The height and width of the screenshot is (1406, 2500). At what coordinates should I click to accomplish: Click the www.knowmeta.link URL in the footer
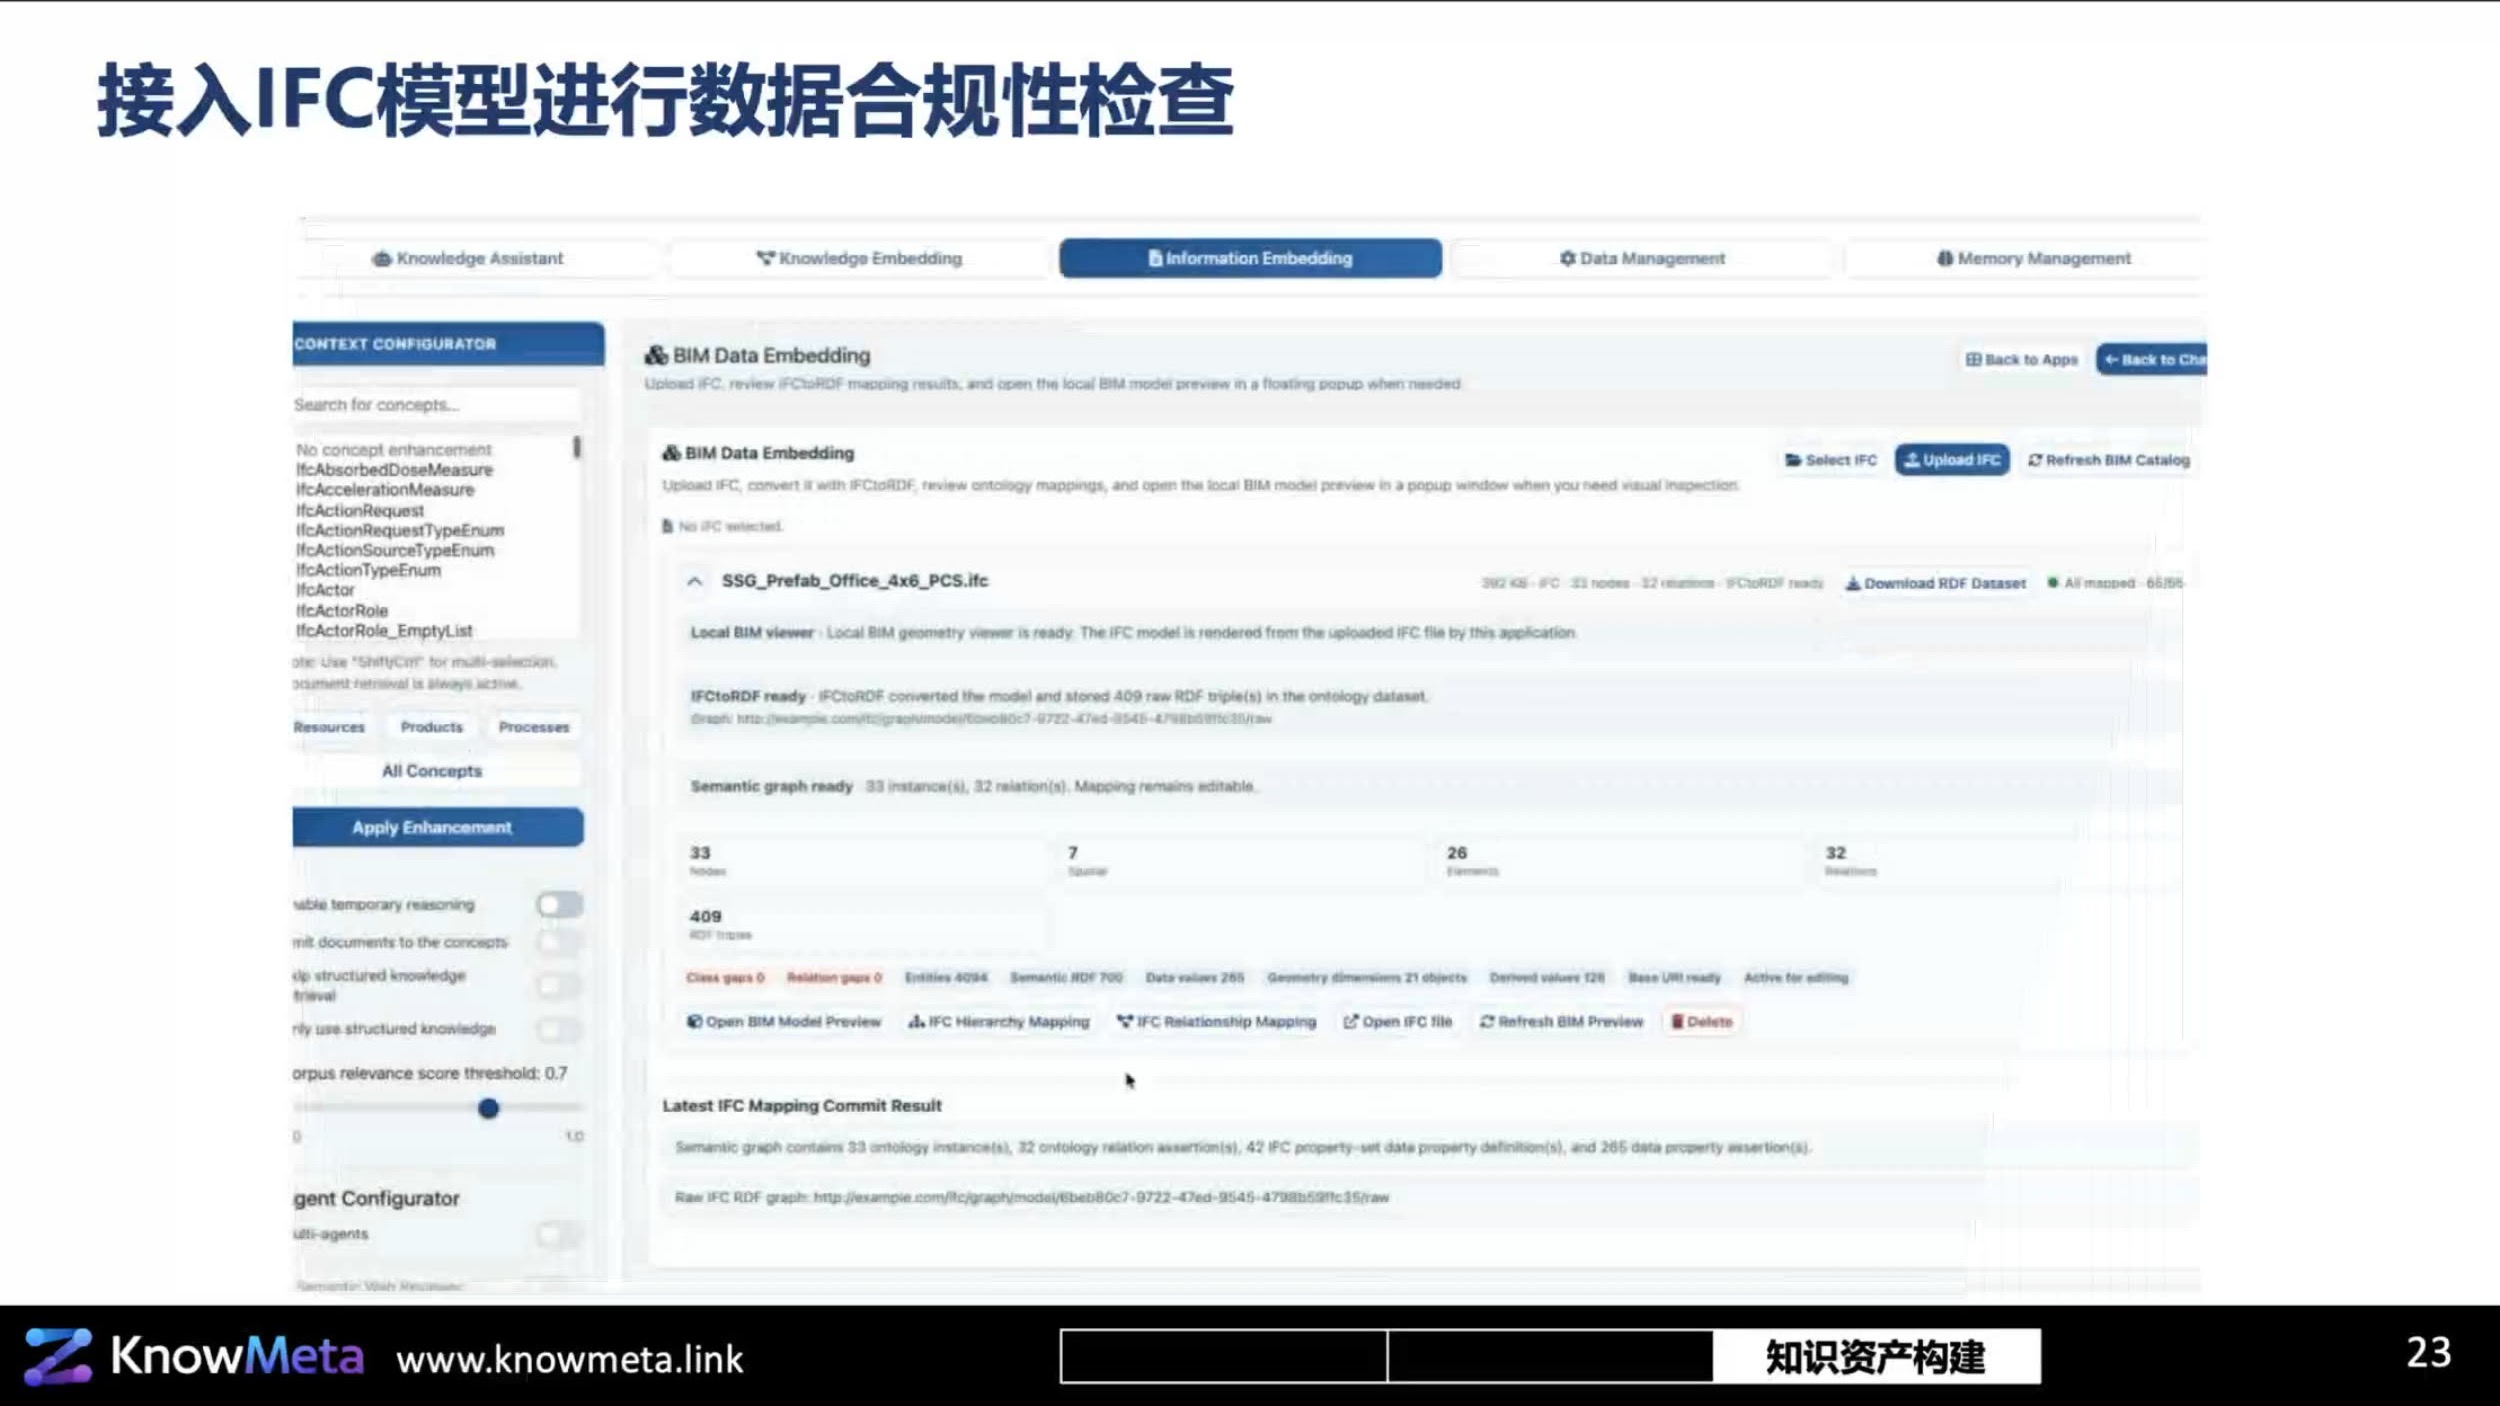(570, 1359)
